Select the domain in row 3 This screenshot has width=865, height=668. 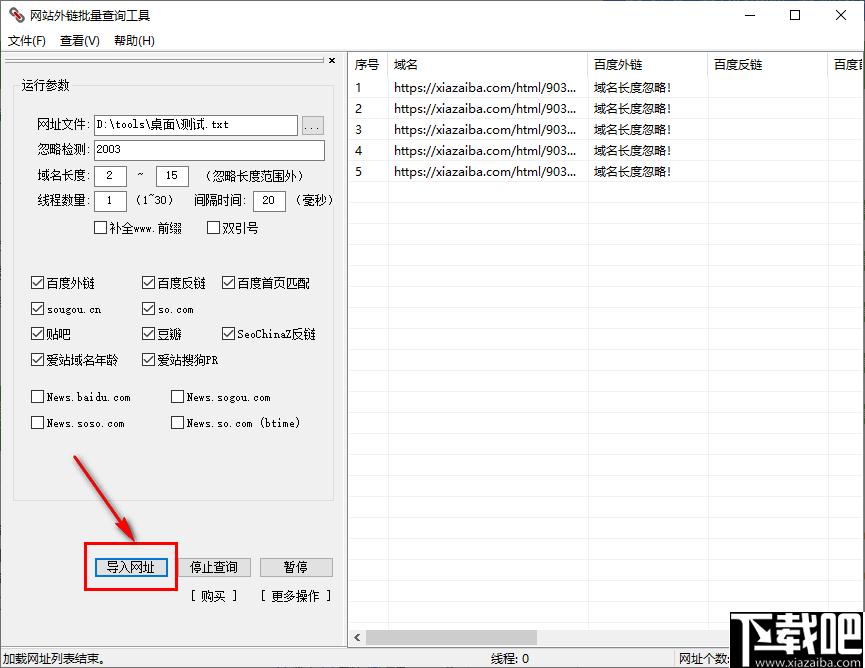tap(485, 130)
